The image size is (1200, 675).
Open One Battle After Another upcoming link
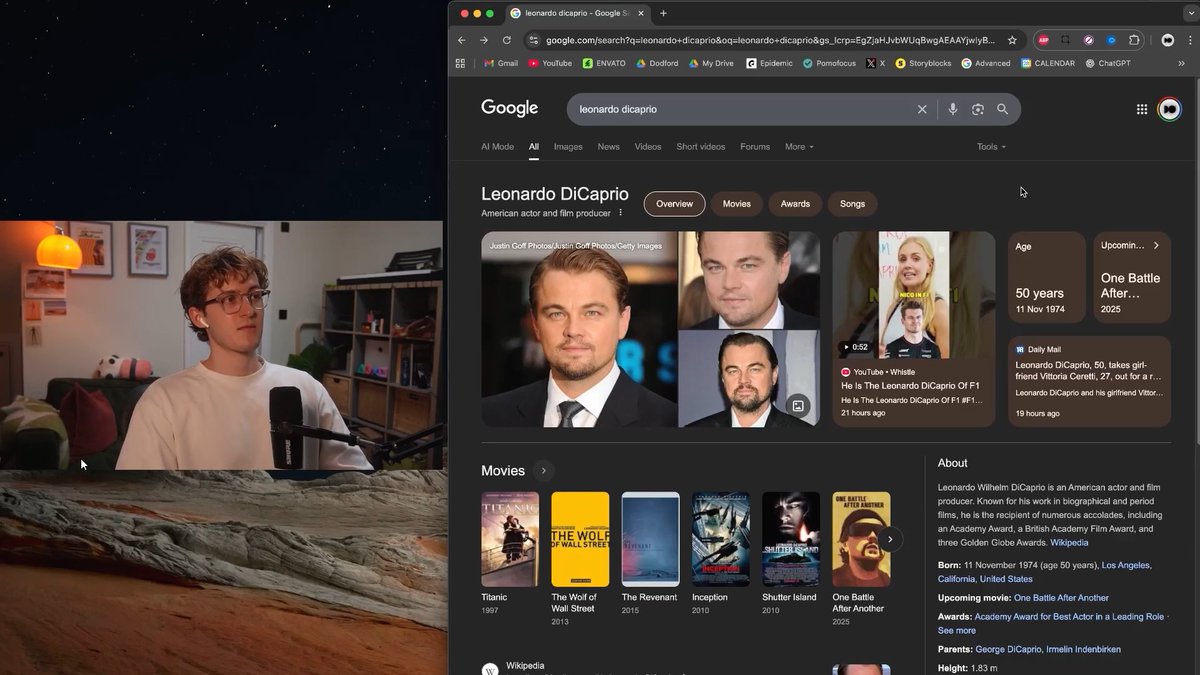pos(1061,598)
